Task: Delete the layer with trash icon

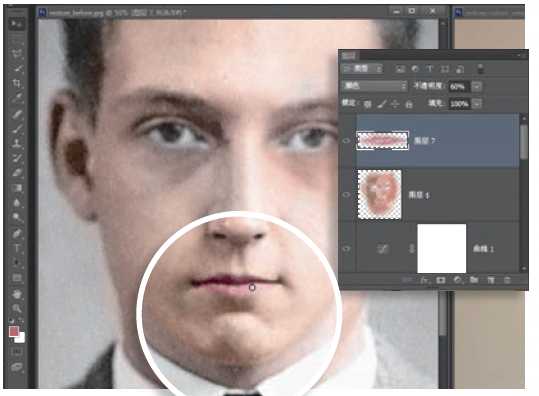Action: pyautogui.click(x=507, y=280)
